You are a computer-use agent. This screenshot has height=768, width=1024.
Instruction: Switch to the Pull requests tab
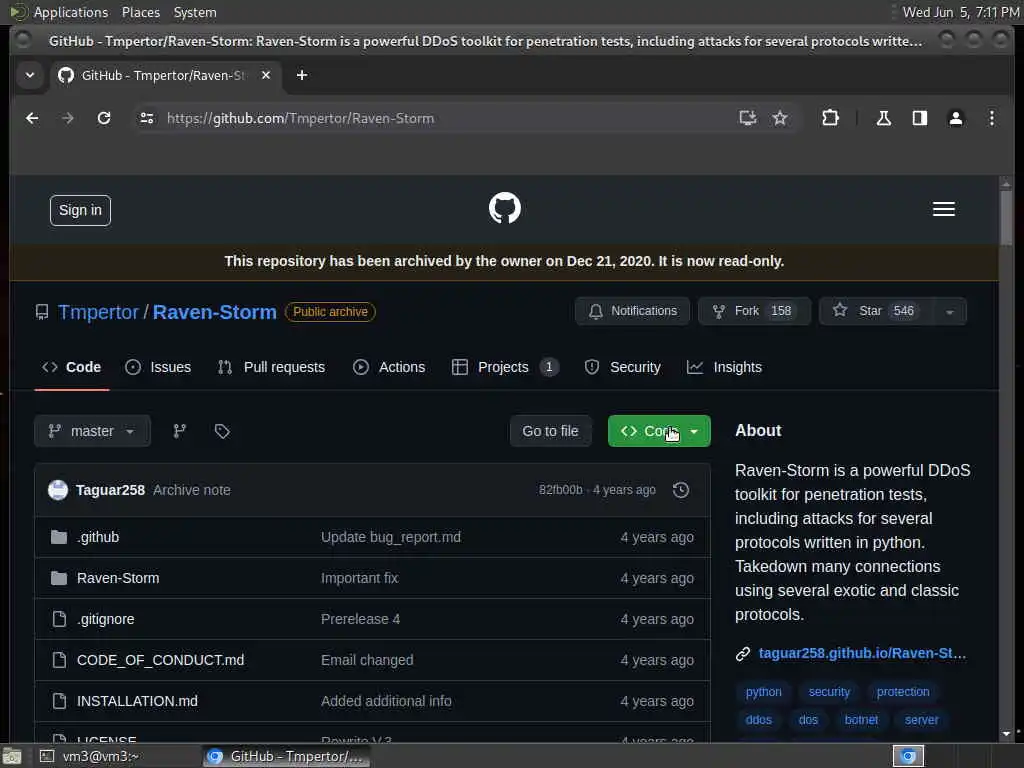271,367
